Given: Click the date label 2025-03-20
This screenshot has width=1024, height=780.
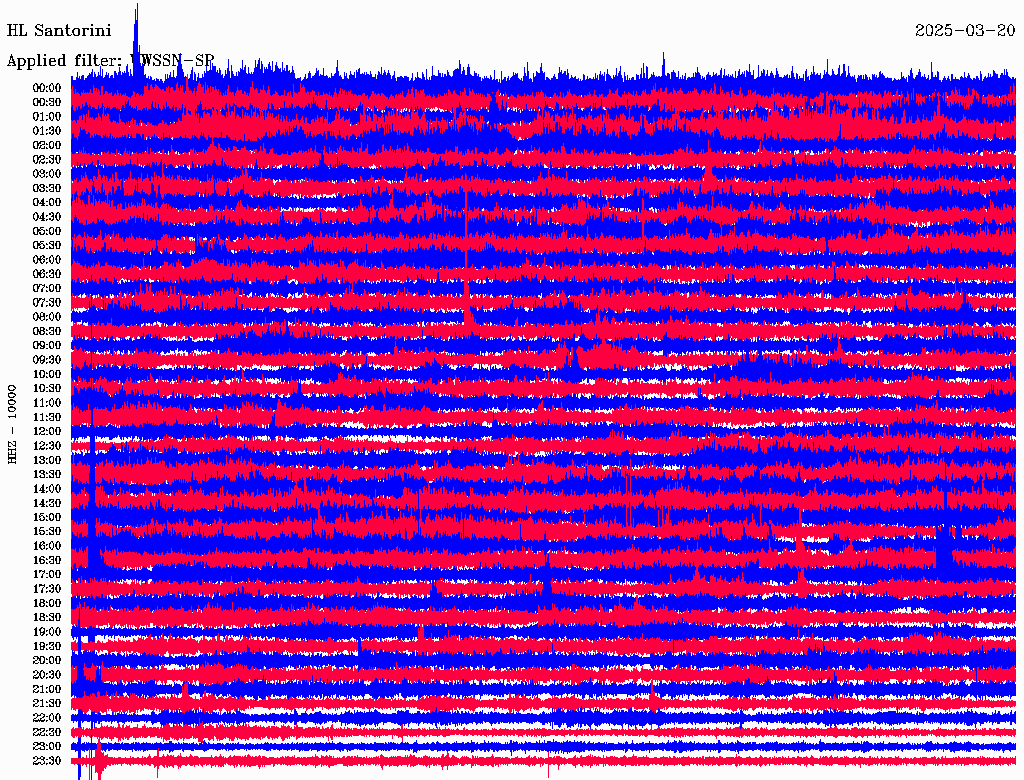Looking at the screenshot, I should [965, 31].
